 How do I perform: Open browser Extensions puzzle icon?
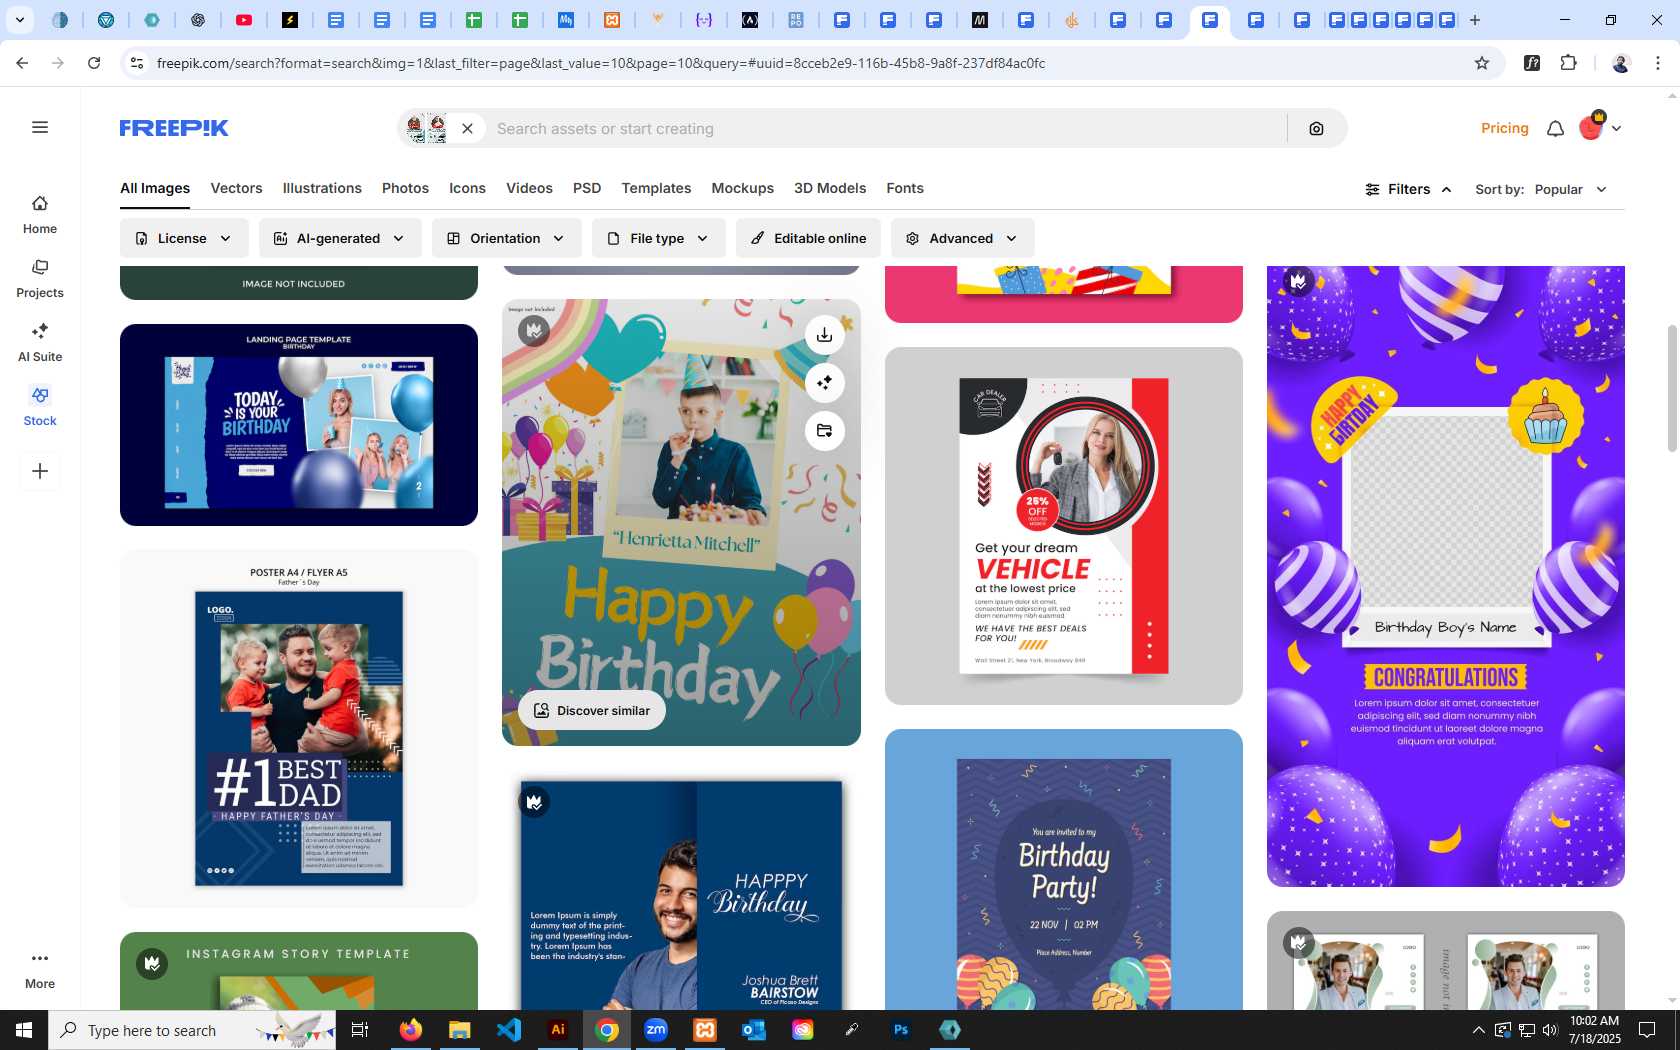1568,63
